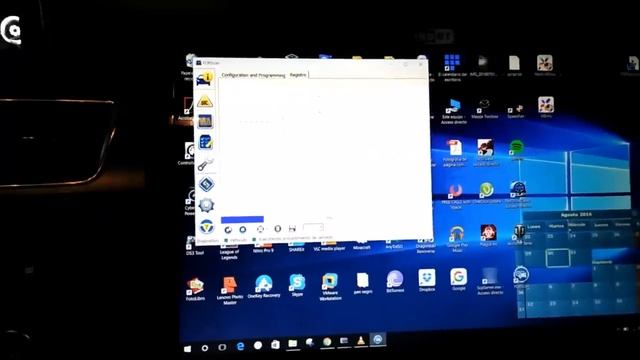Click the stop circle toolbar button
640x360 pixels.
click(x=278, y=229)
